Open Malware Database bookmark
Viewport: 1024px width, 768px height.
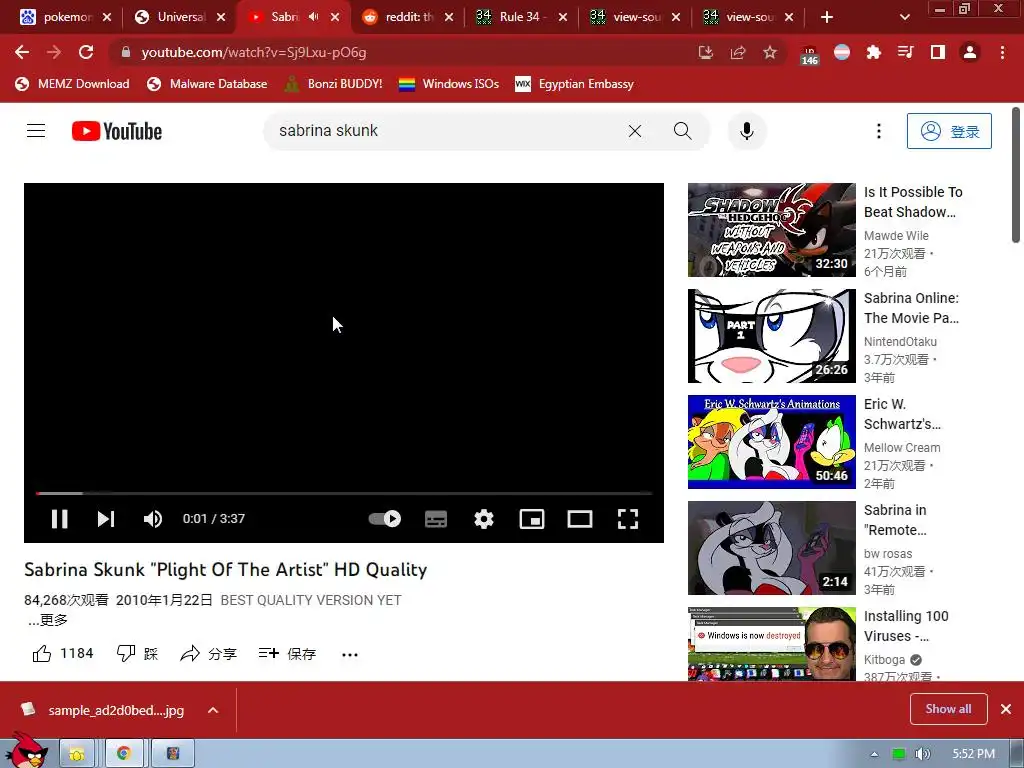206,84
